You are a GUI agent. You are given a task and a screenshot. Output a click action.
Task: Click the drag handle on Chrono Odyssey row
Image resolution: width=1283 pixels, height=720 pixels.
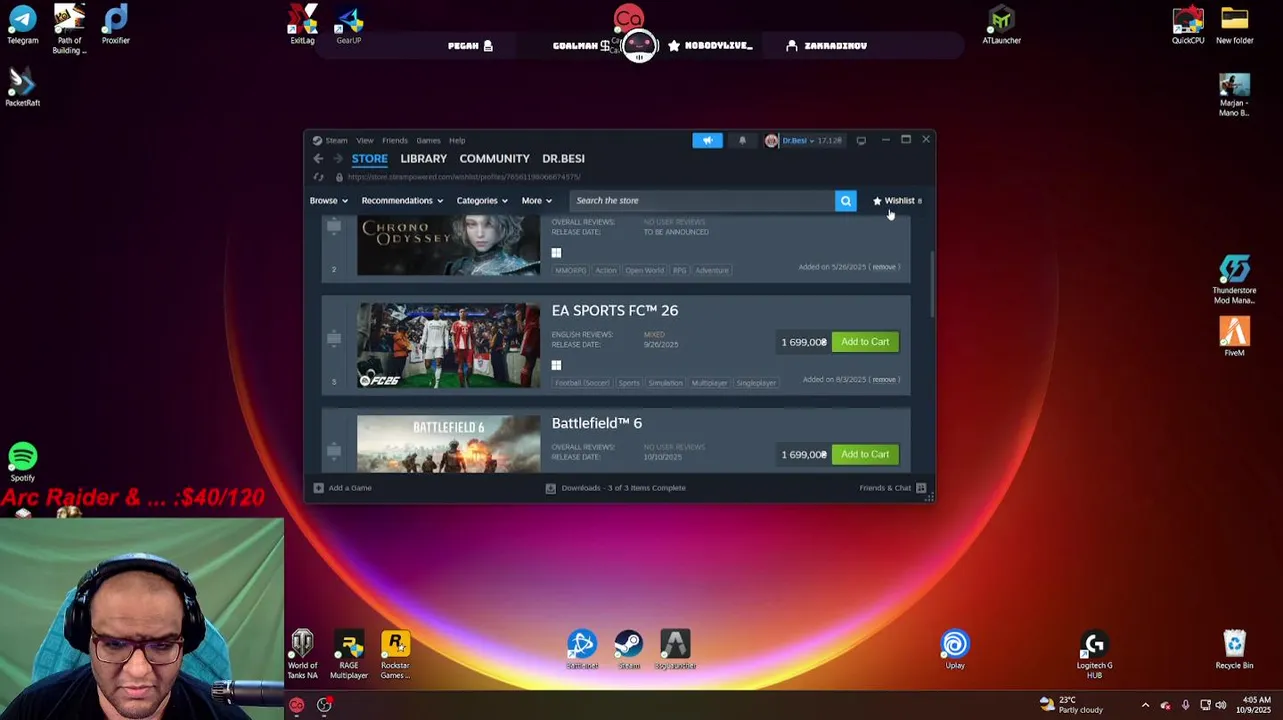[x=334, y=227]
